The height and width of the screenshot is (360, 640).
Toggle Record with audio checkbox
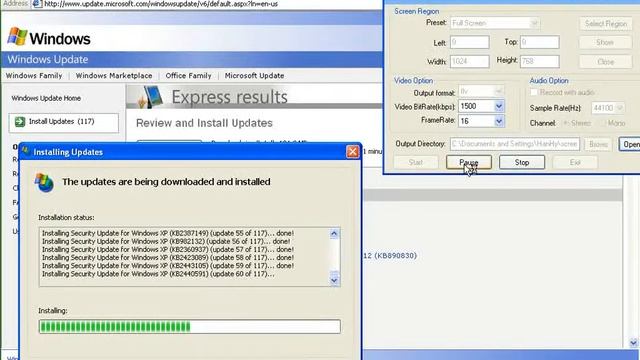coord(533,92)
